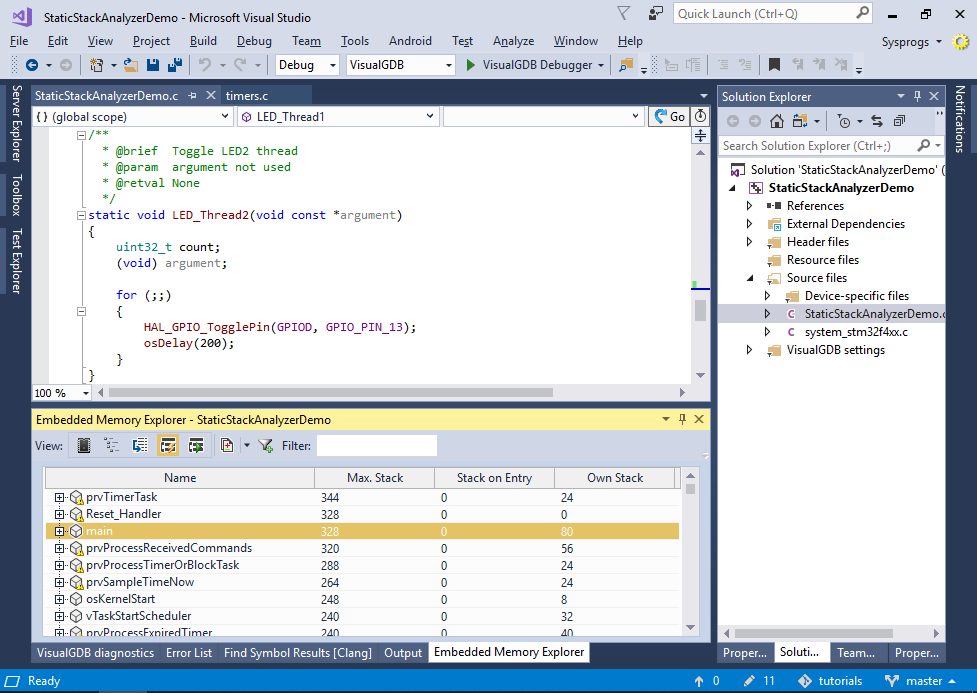
Task: Click the Pending Changes Filter clock icon
Action: 844,121
